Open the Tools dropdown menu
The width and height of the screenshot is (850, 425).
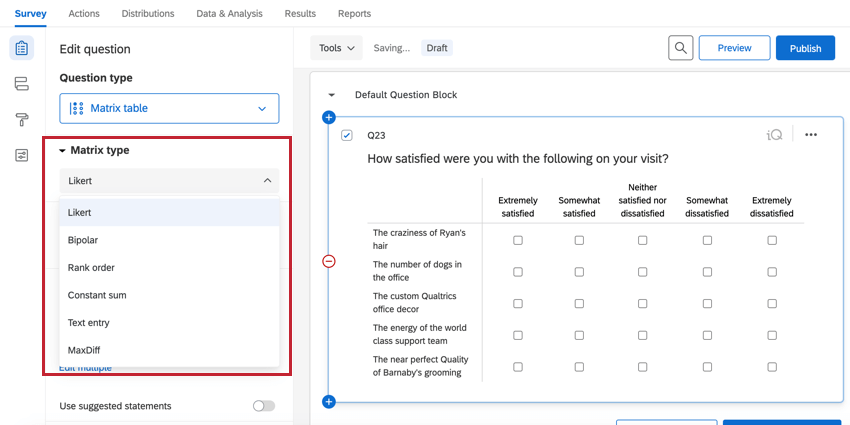point(337,48)
